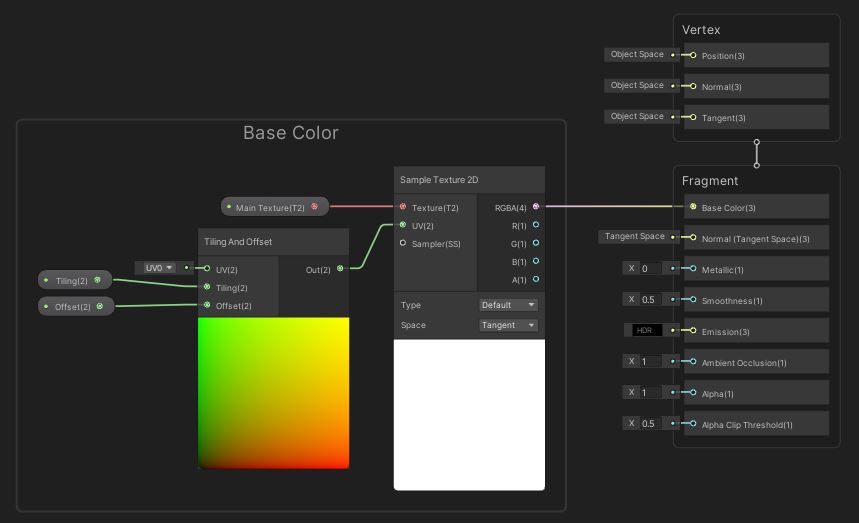Click the Object Space label beside Position(3)
The height and width of the screenshot is (523, 859).
pos(637,54)
